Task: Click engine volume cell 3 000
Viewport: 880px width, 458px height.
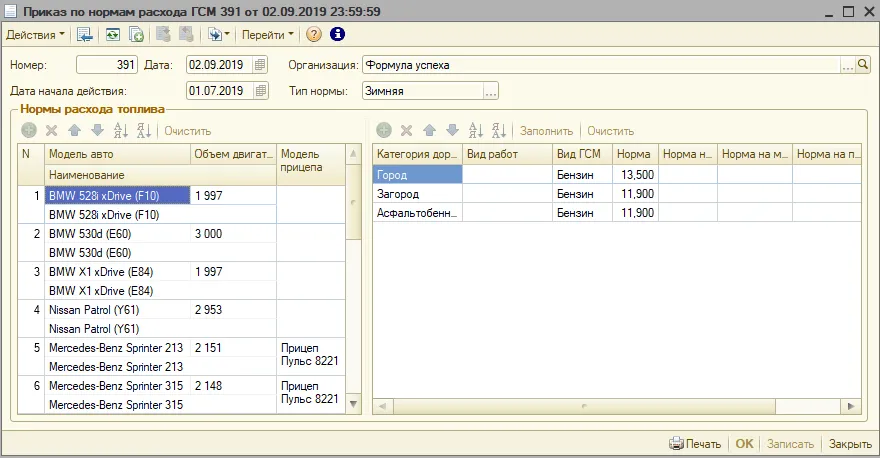Action: click(233, 233)
